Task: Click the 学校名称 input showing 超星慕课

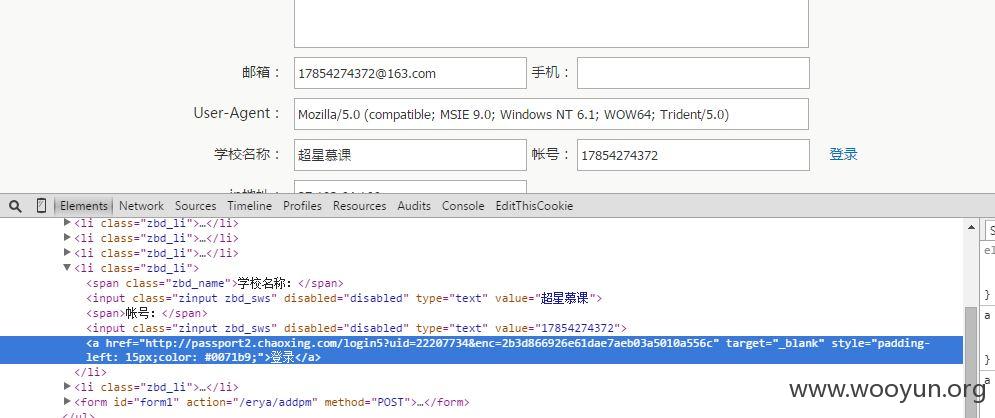Action: (x=410, y=155)
